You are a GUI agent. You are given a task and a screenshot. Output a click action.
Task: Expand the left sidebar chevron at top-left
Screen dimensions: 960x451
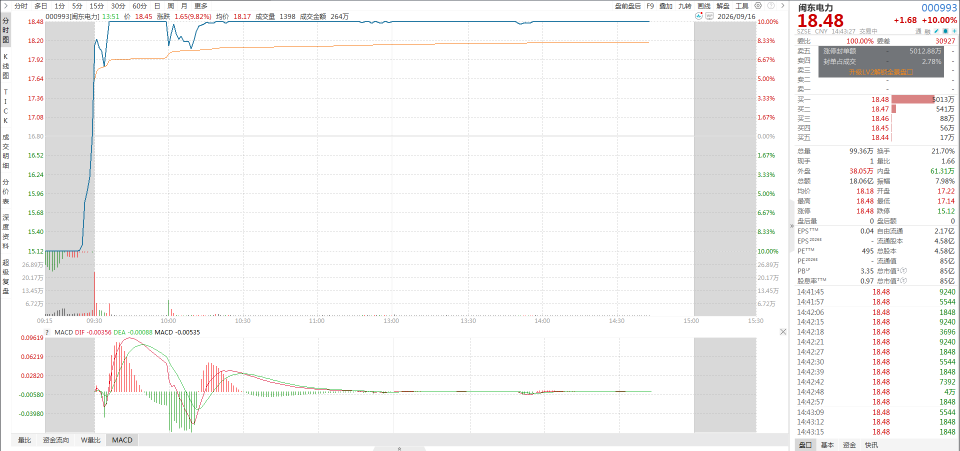(x=4, y=6)
